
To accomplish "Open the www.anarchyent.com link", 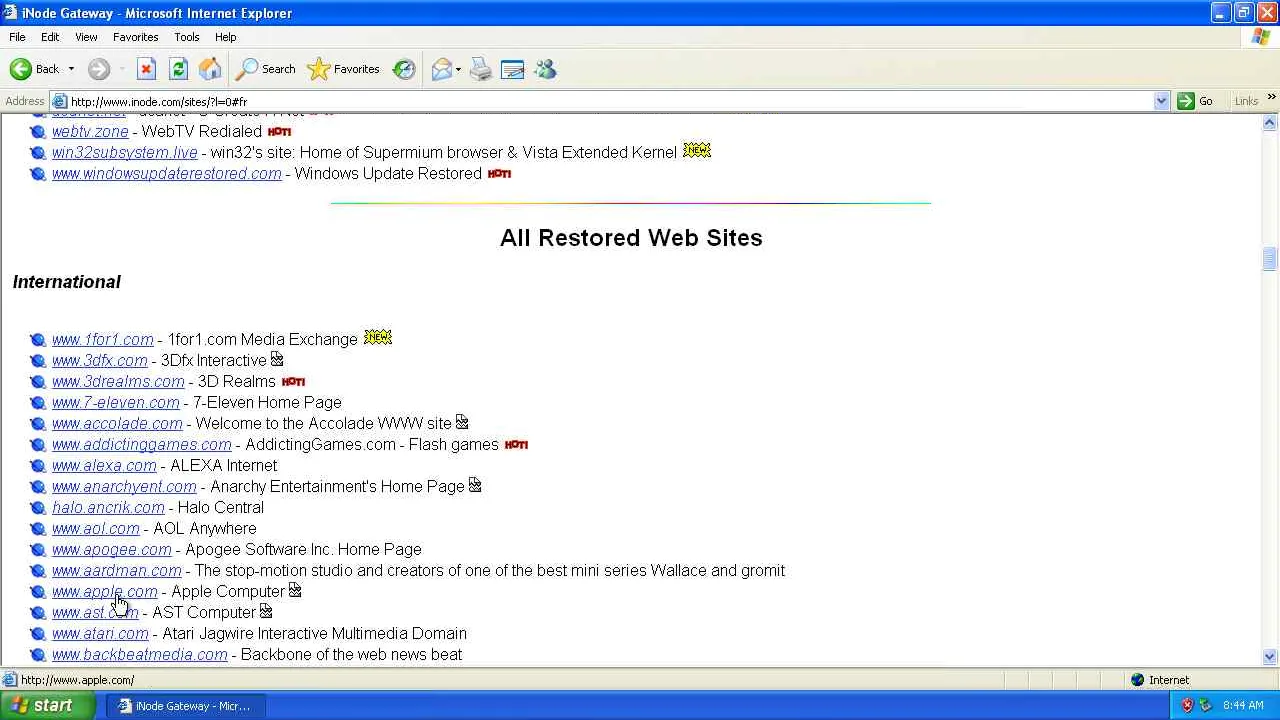I will point(124,486).
